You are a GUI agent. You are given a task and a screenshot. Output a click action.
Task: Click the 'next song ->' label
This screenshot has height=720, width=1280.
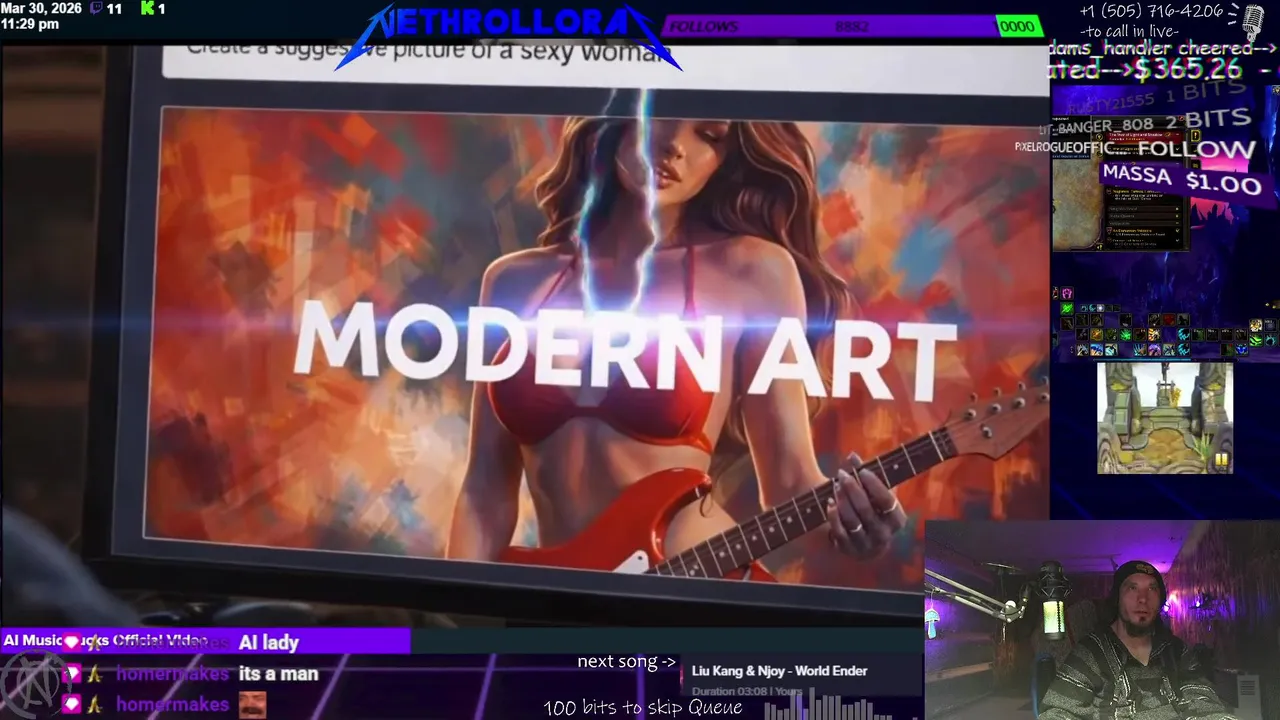tap(626, 662)
